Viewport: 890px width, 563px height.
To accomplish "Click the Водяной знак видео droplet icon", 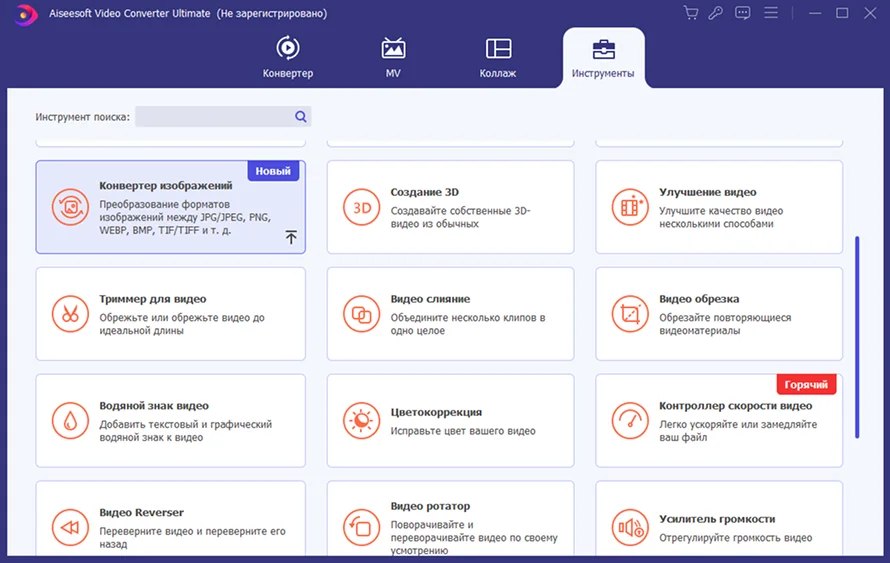I will (70, 421).
